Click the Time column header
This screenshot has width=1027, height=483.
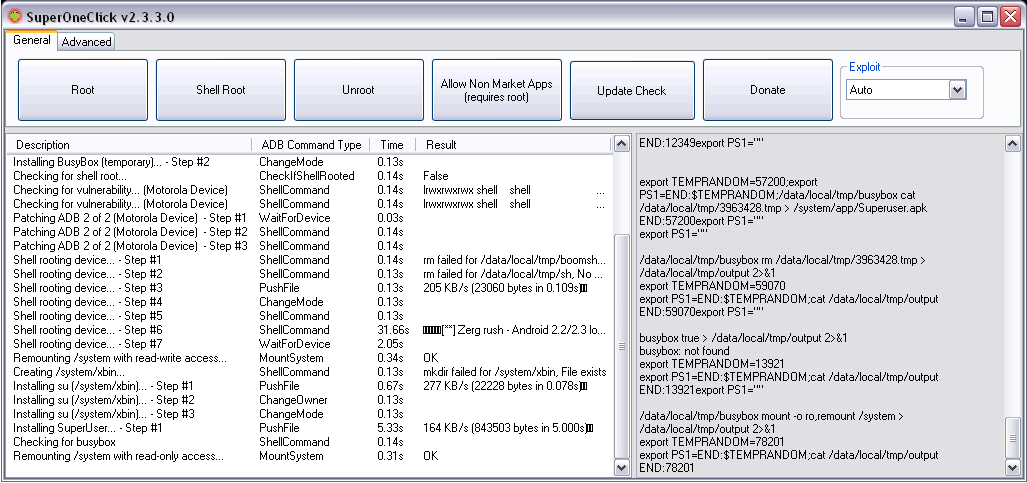tap(392, 145)
